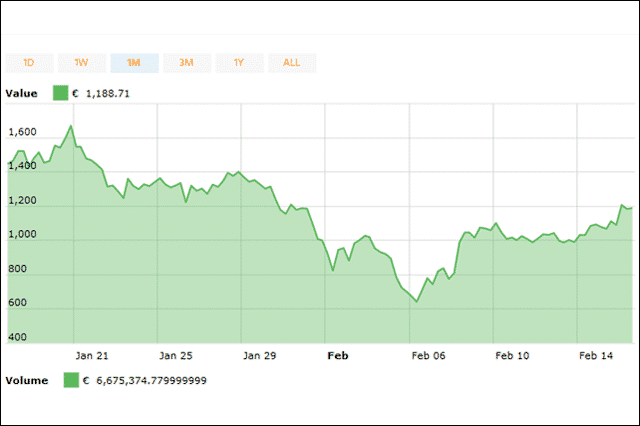Viewport: 640px width, 426px height.
Task: Click the Value label
Action: 21,93
